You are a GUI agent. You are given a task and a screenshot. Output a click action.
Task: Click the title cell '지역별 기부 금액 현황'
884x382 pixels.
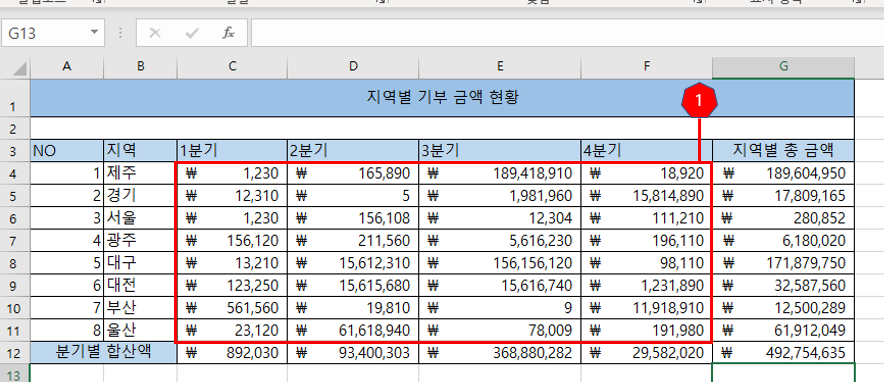tap(443, 98)
